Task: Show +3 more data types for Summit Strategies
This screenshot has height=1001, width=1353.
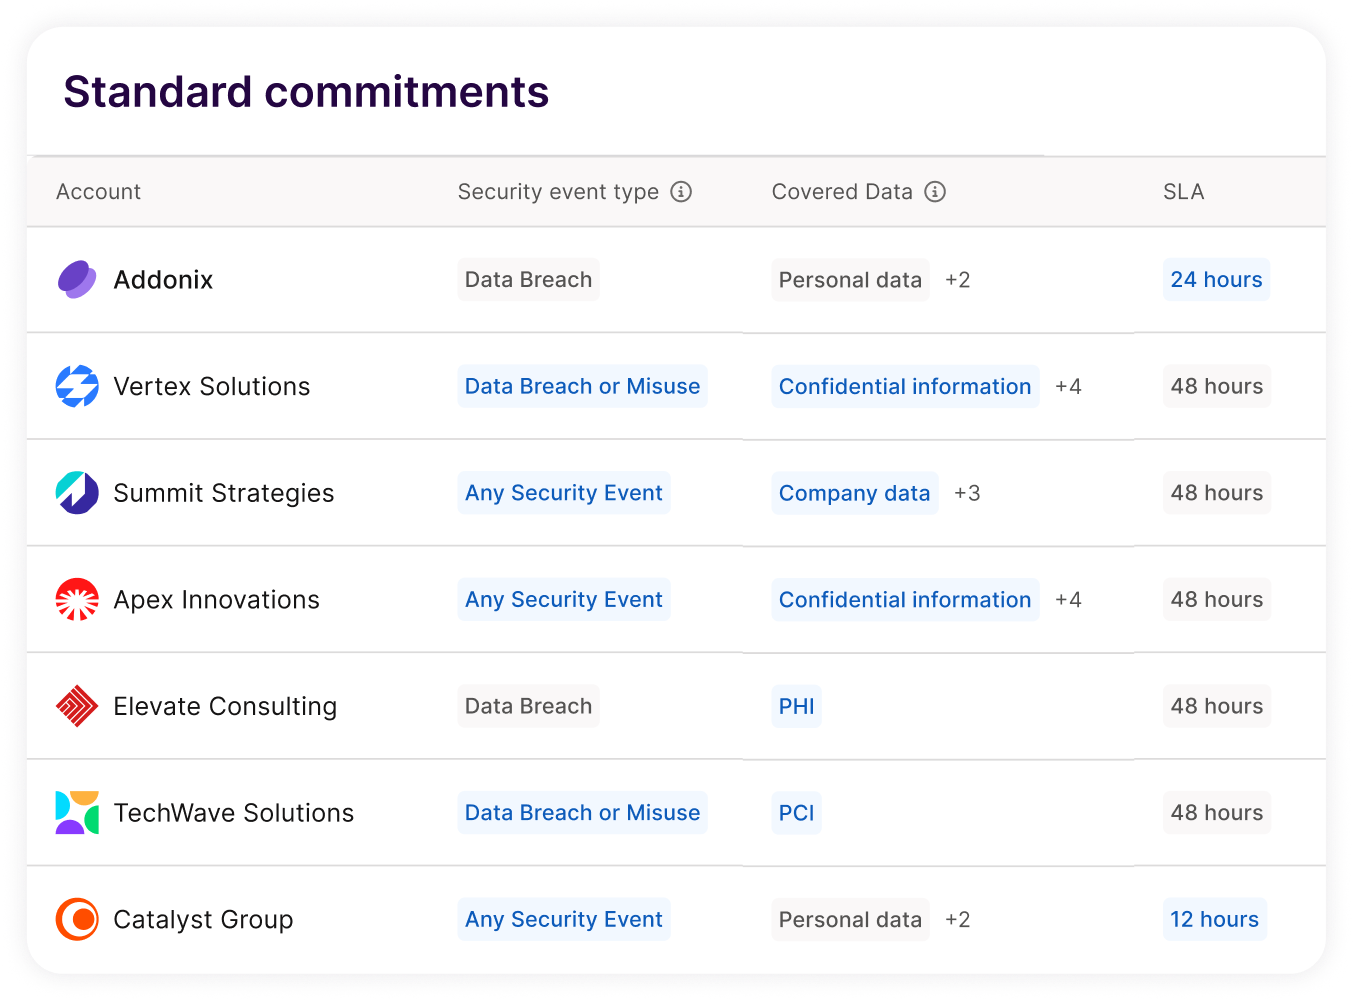Action: [x=967, y=493]
